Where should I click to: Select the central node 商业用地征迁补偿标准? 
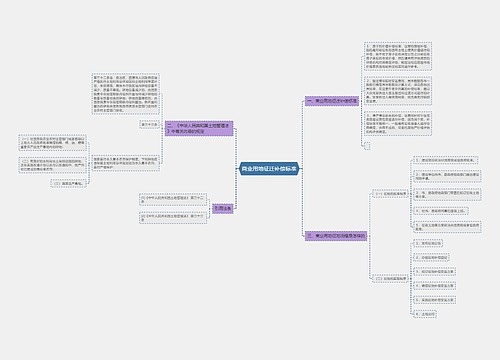tap(269, 169)
